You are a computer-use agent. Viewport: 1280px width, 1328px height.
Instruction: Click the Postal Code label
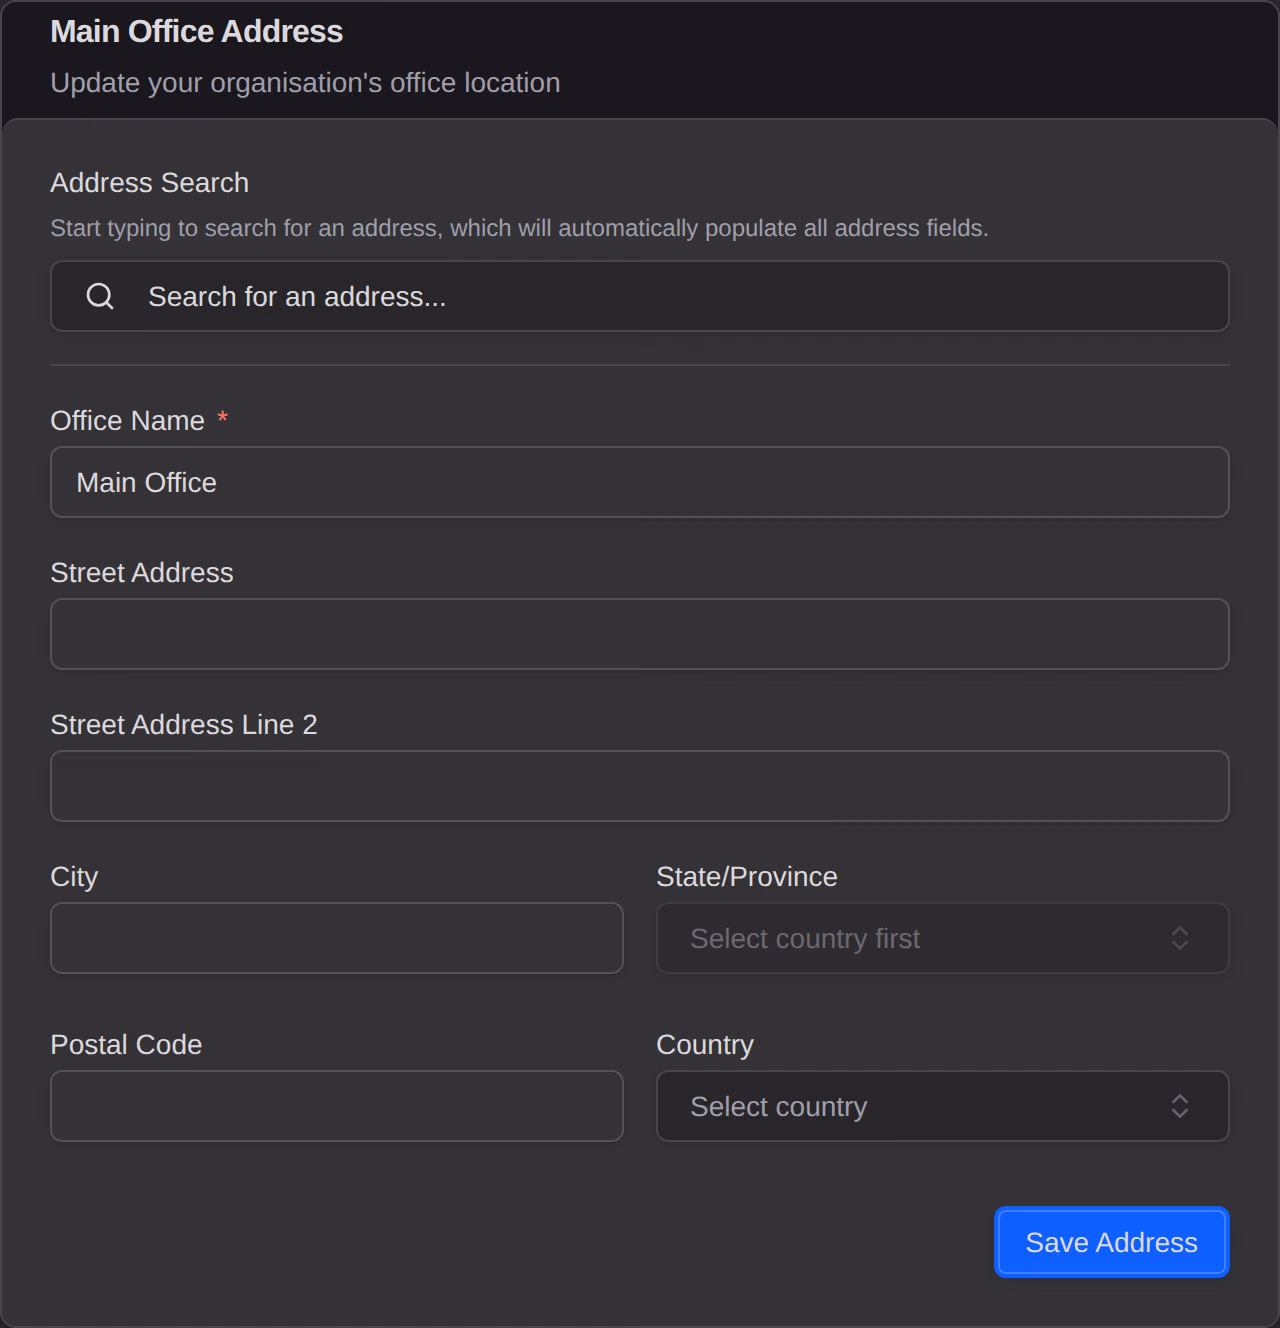(126, 1045)
